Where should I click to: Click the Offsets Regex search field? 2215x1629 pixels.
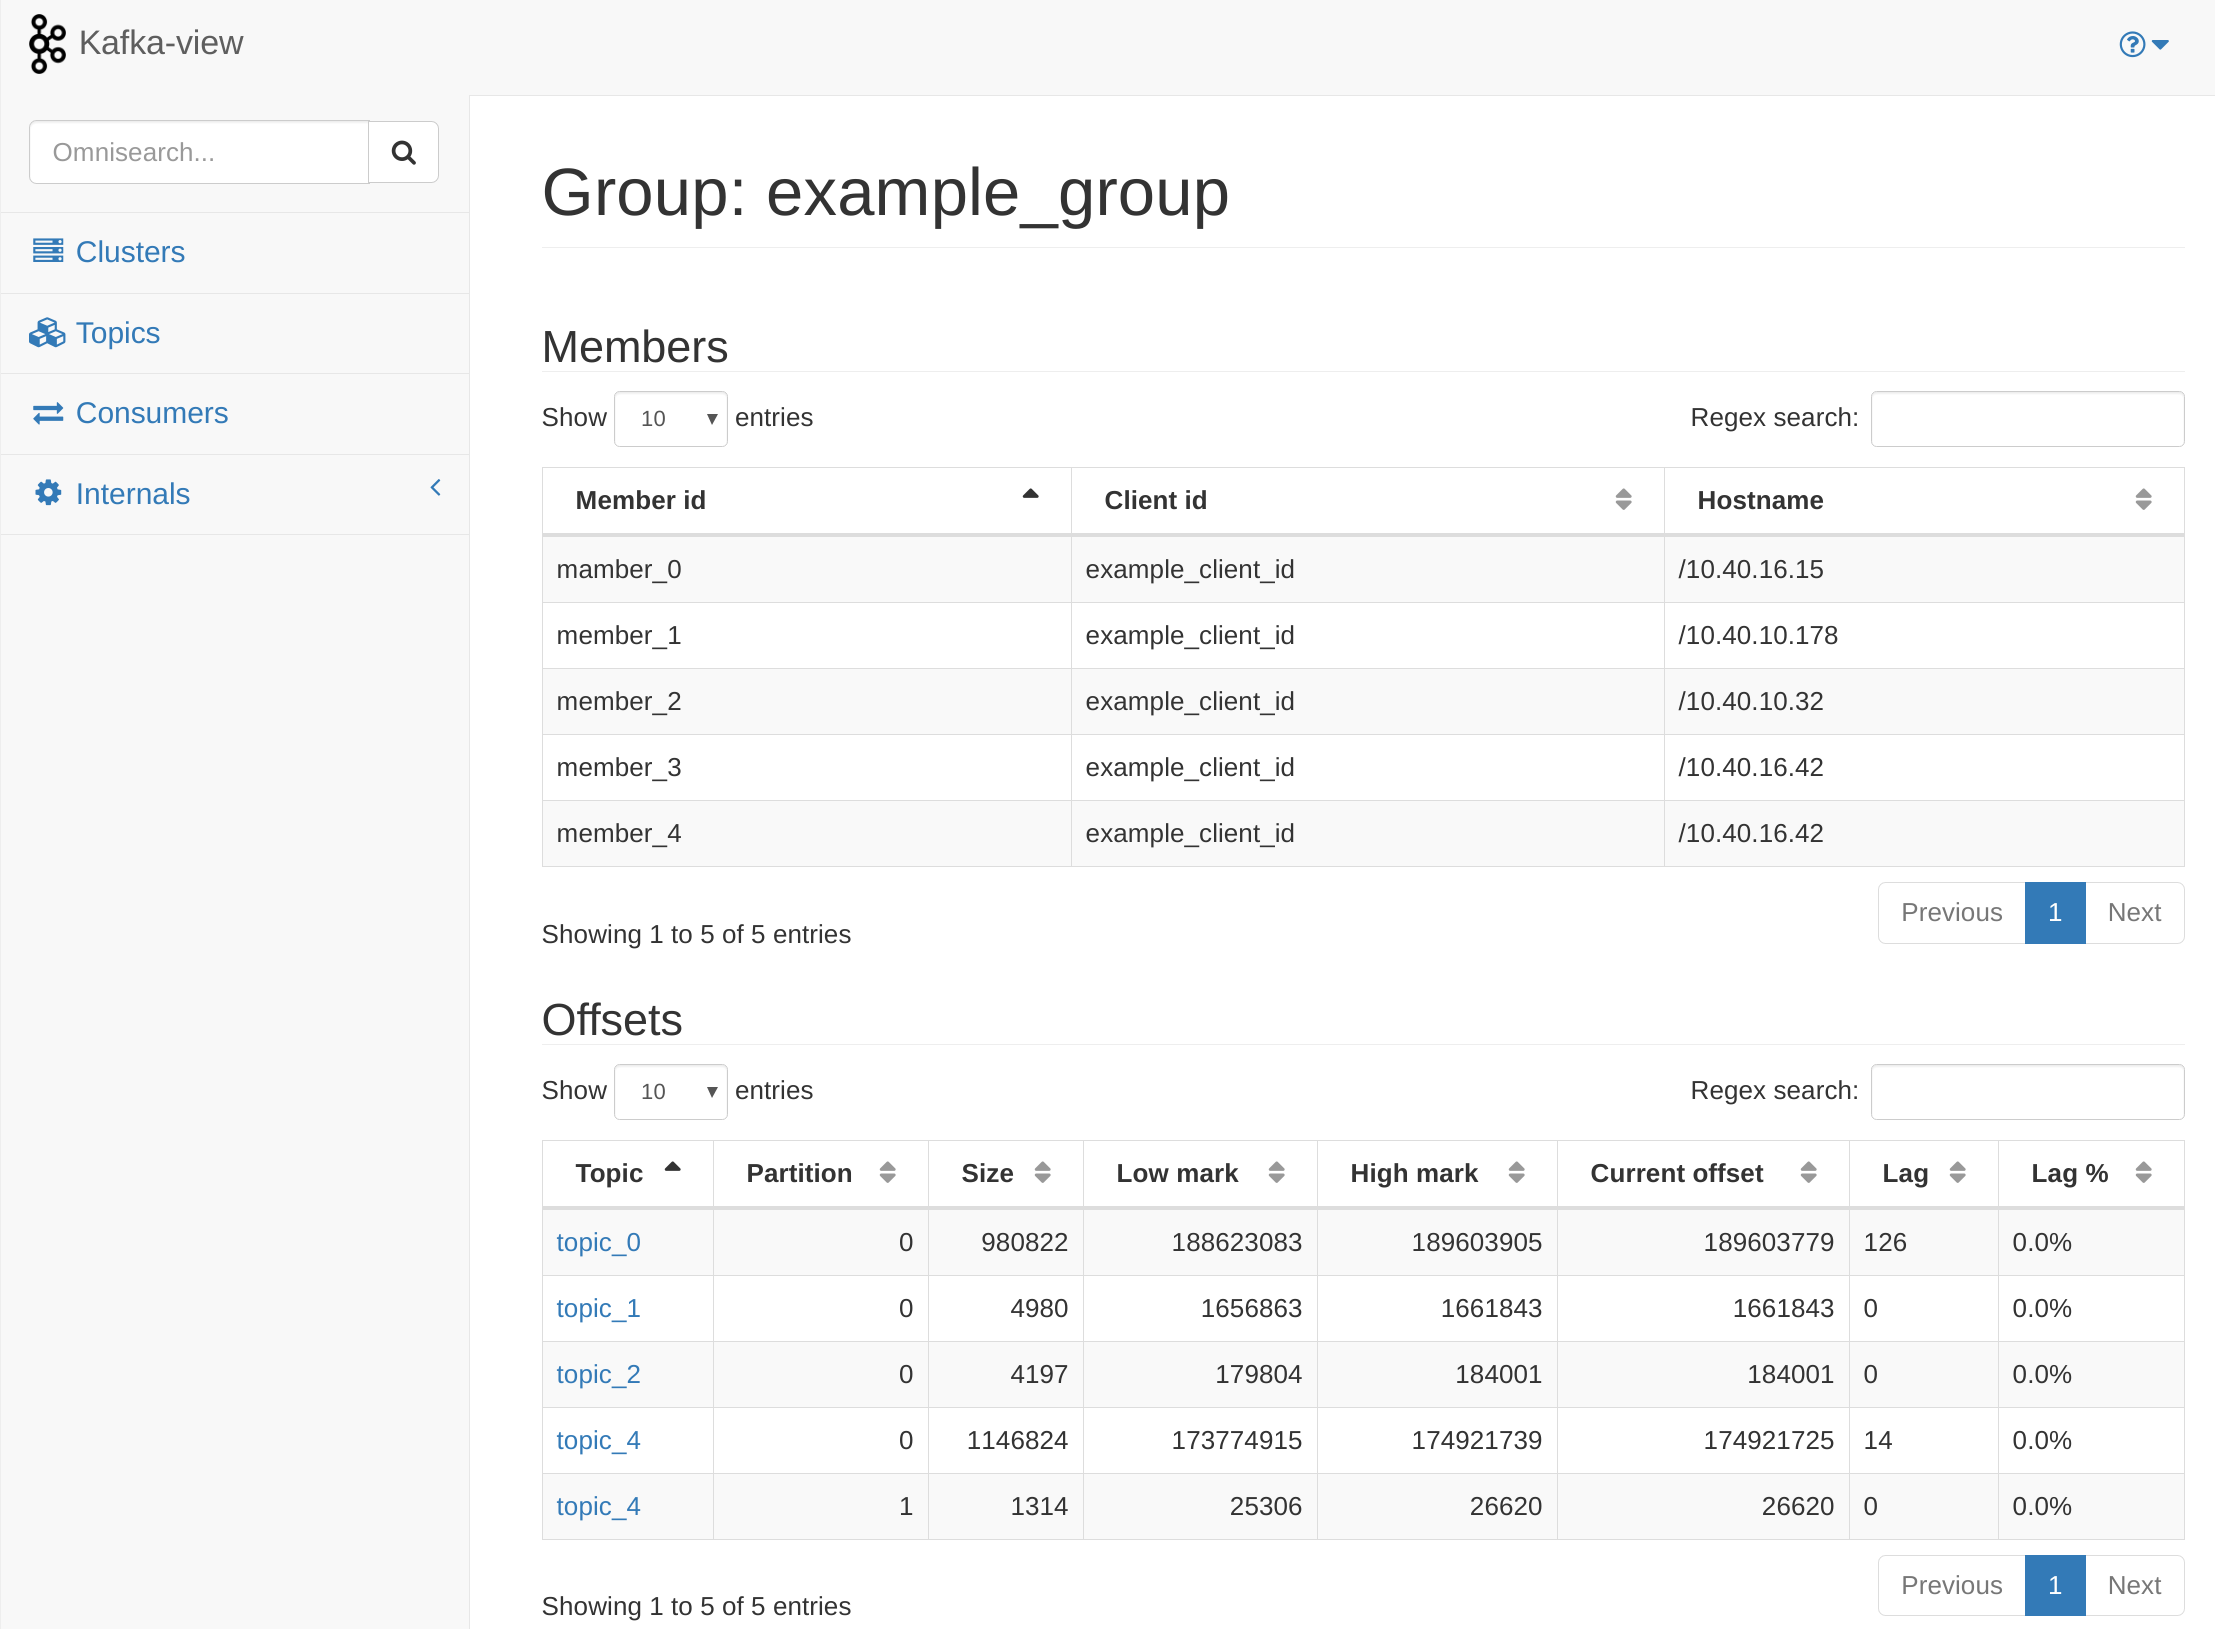[x=2027, y=1091]
